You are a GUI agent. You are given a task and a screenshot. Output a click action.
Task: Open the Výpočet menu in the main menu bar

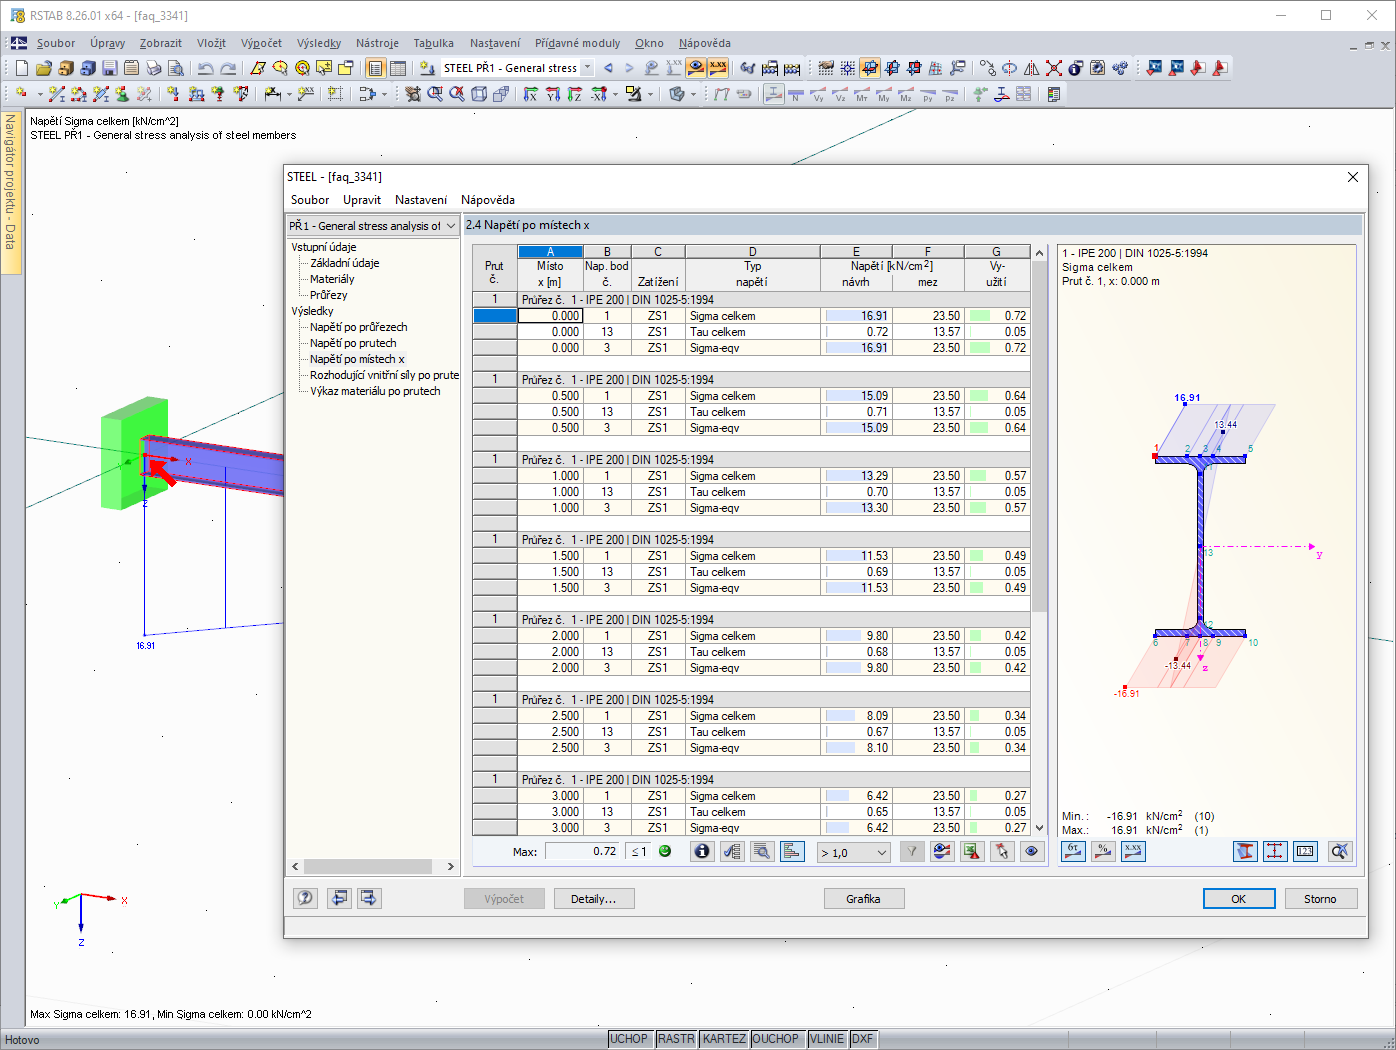coord(261,43)
